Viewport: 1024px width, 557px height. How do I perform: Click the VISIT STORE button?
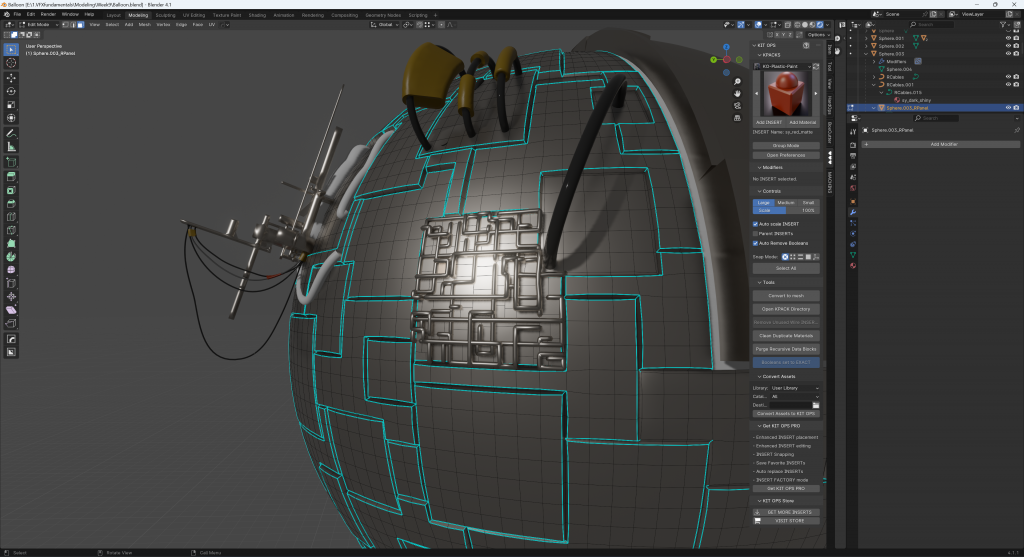pos(786,521)
